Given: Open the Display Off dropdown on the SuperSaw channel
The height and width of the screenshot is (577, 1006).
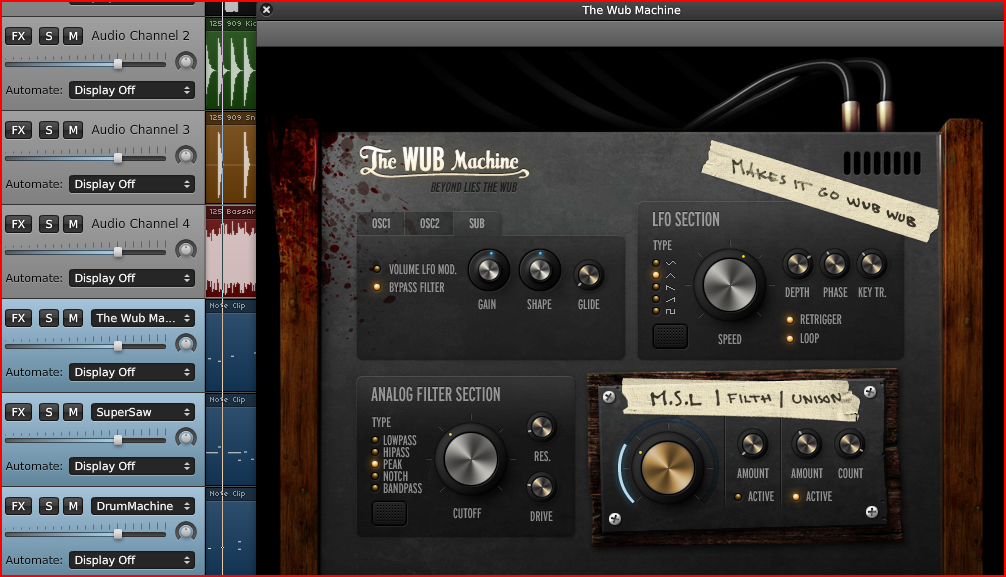Looking at the screenshot, I should click(131, 465).
